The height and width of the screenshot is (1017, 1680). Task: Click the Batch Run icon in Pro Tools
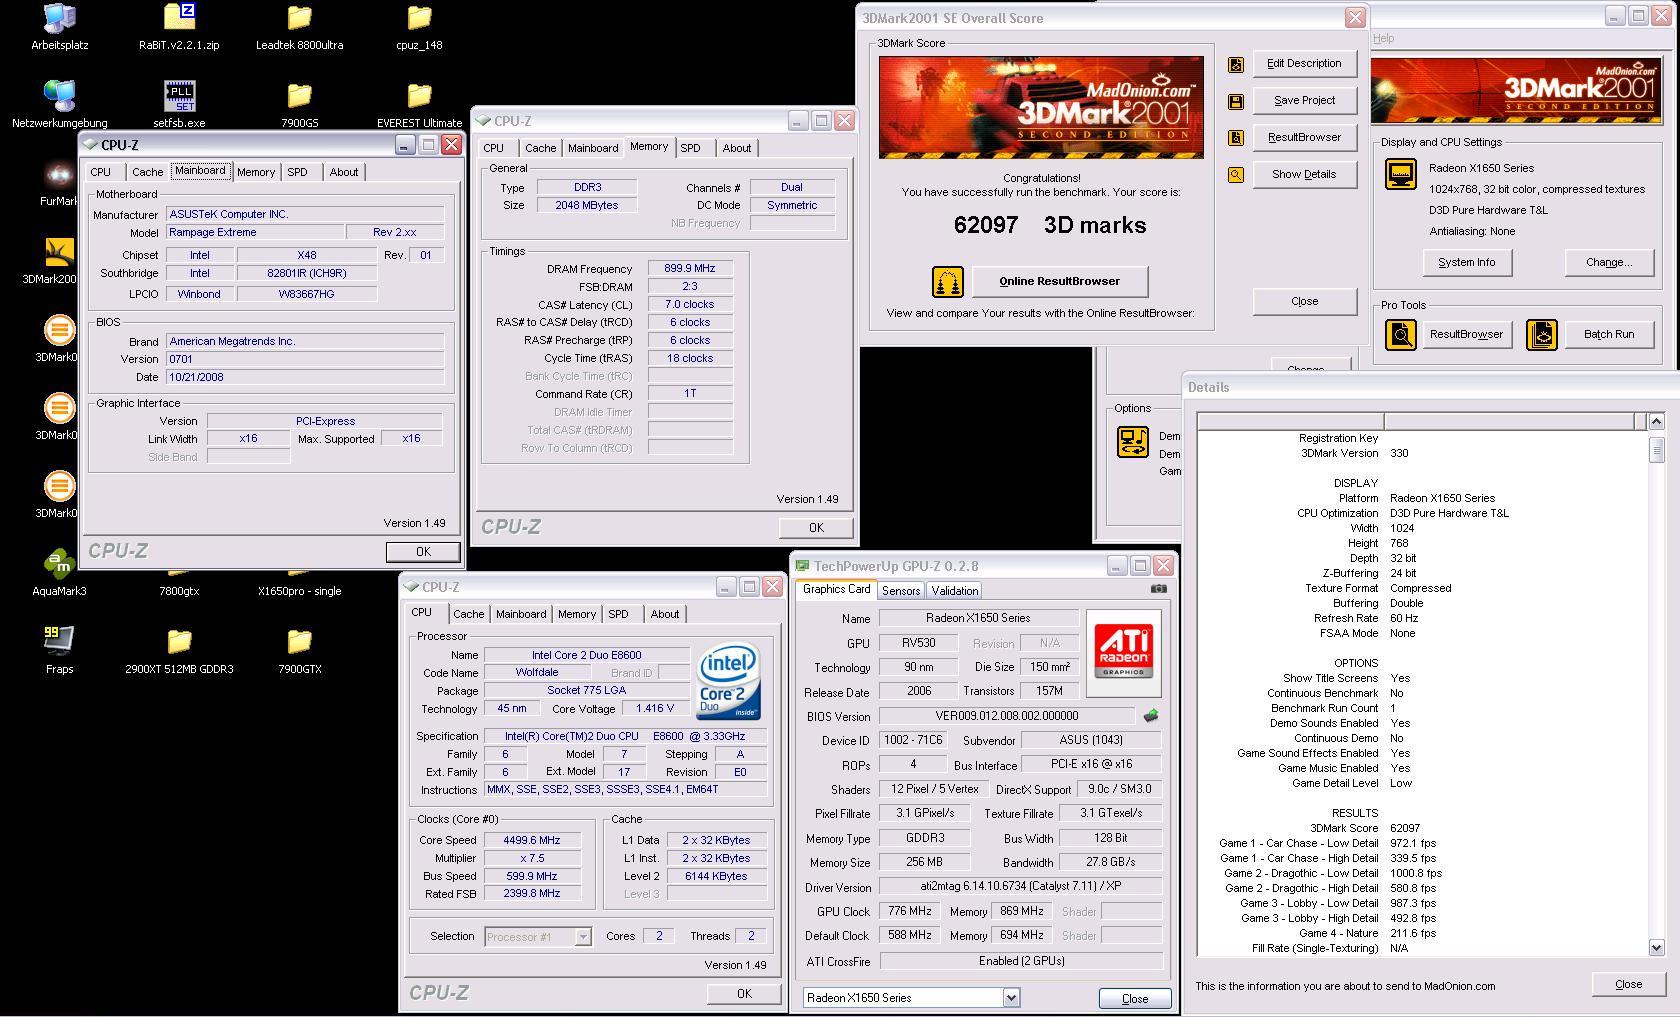click(x=1542, y=335)
